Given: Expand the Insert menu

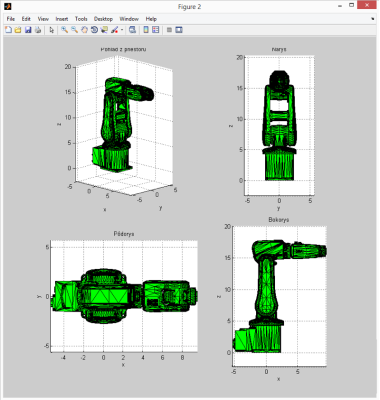Looking at the screenshot, I should (62, 19).
